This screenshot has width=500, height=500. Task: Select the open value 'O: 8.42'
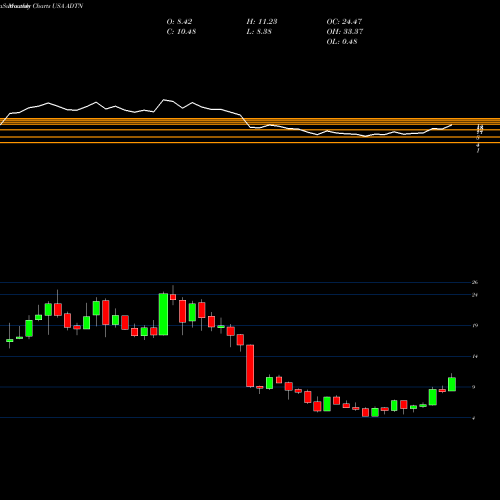coord(179,22)
